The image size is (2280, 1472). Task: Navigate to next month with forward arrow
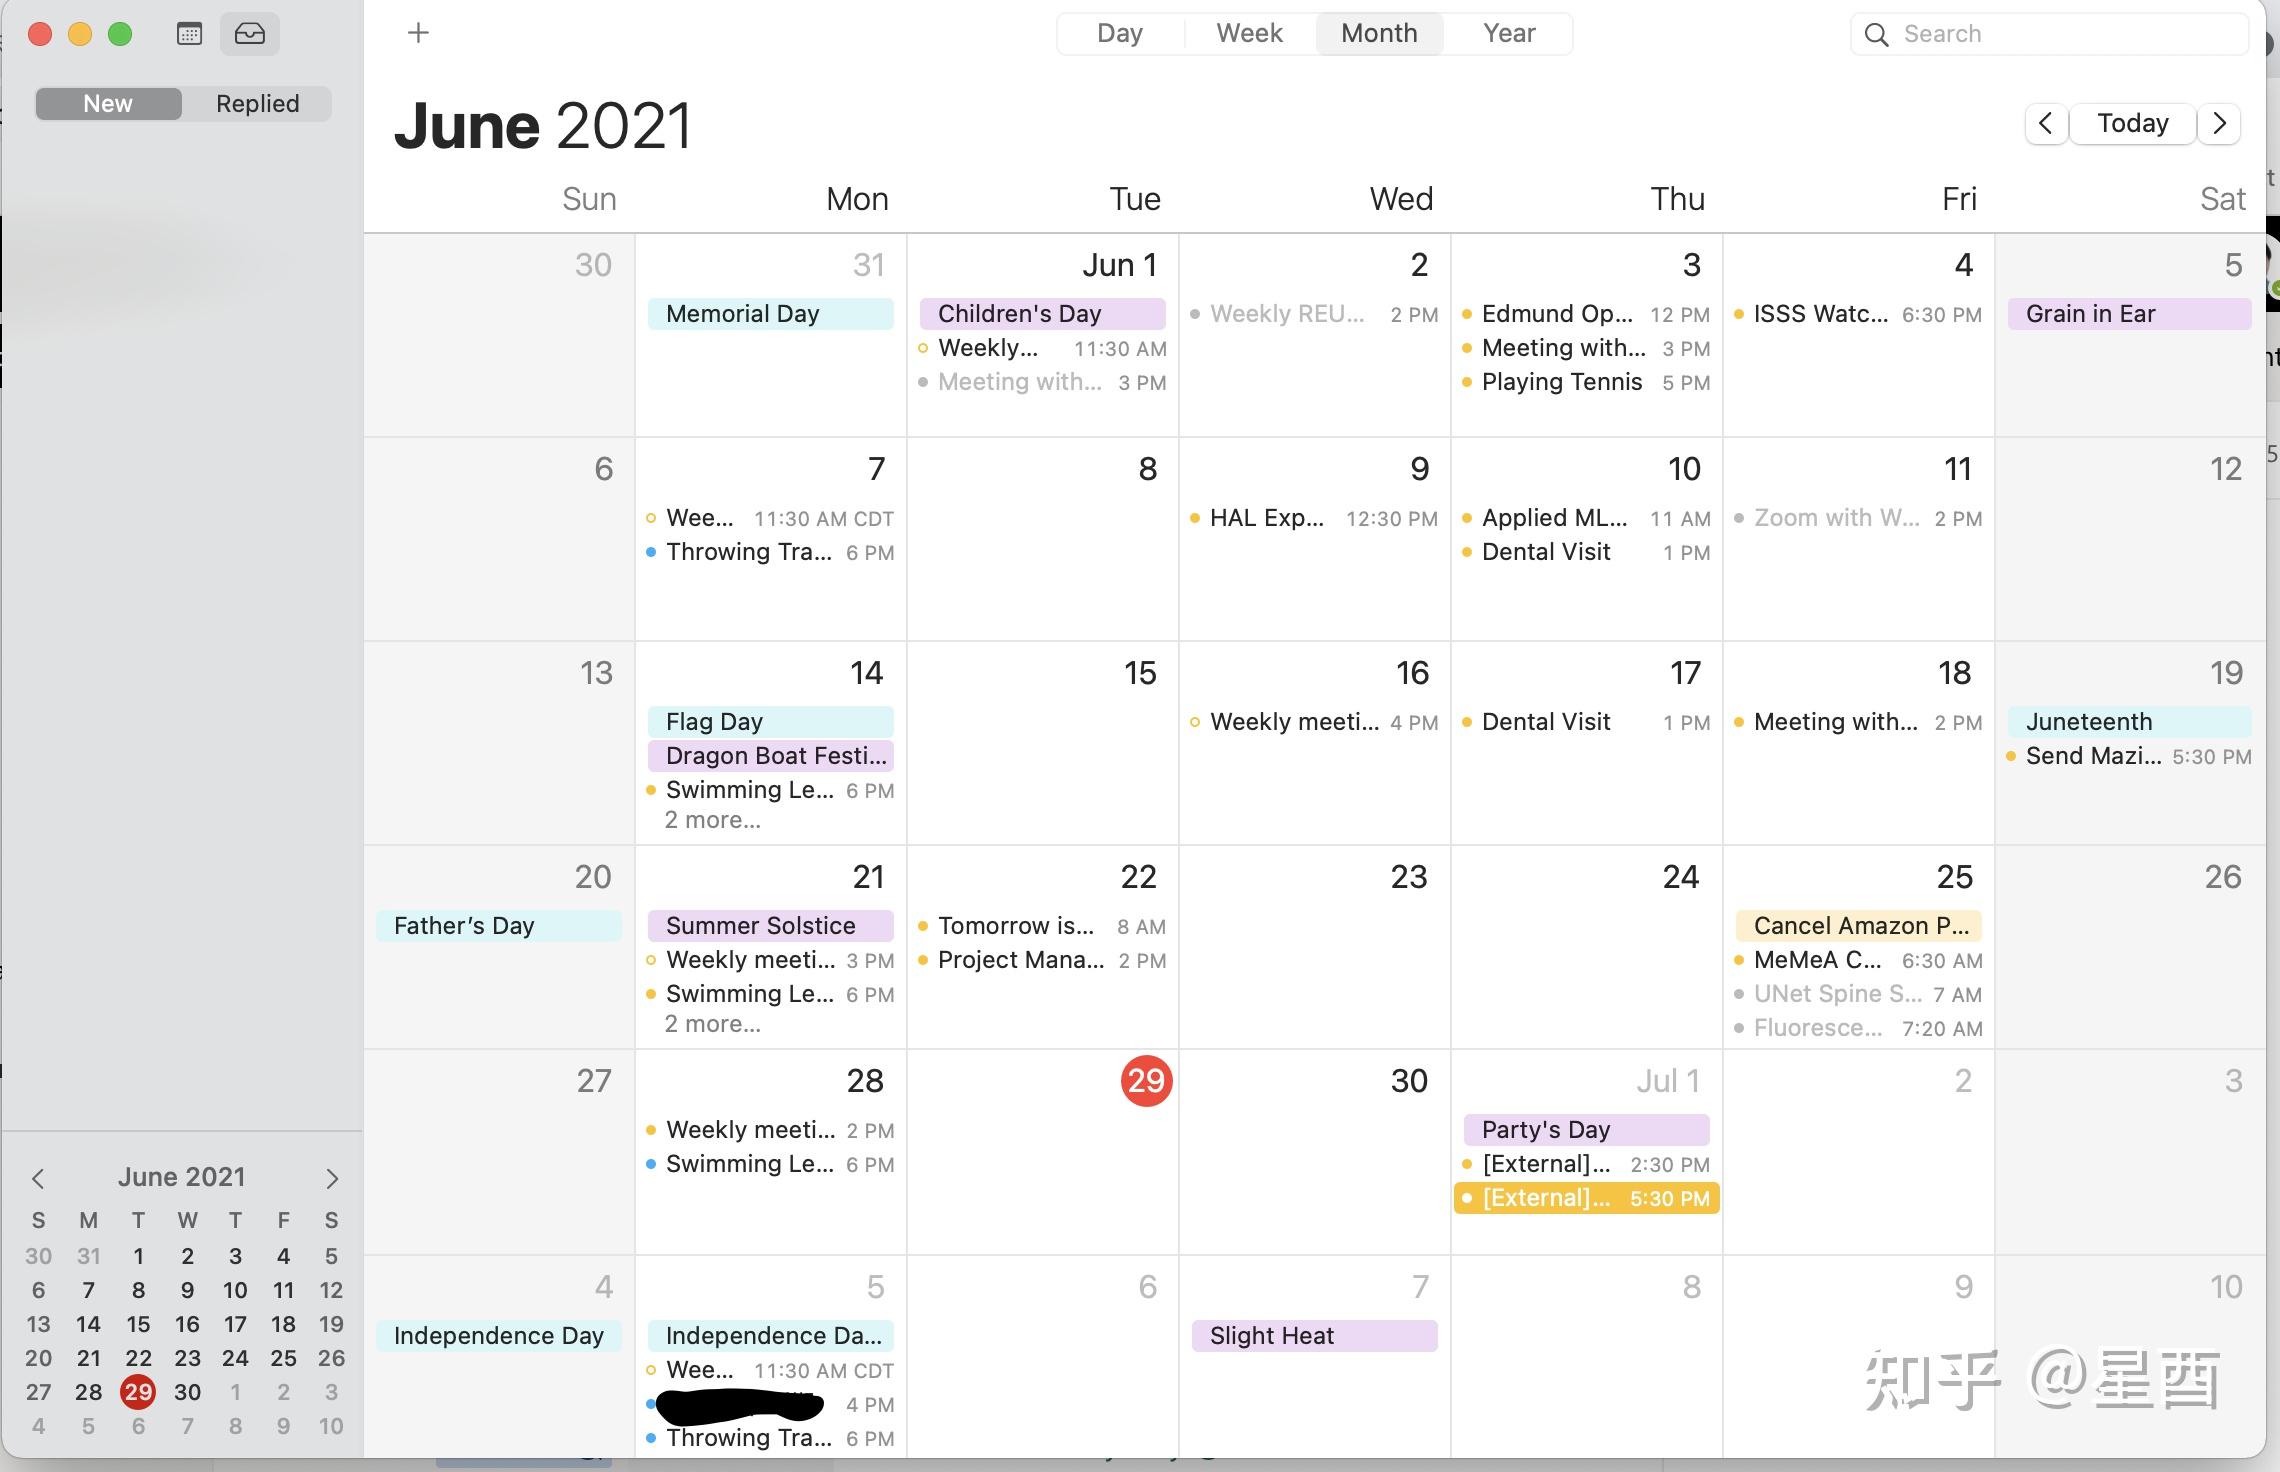(x=2225, y=121)
